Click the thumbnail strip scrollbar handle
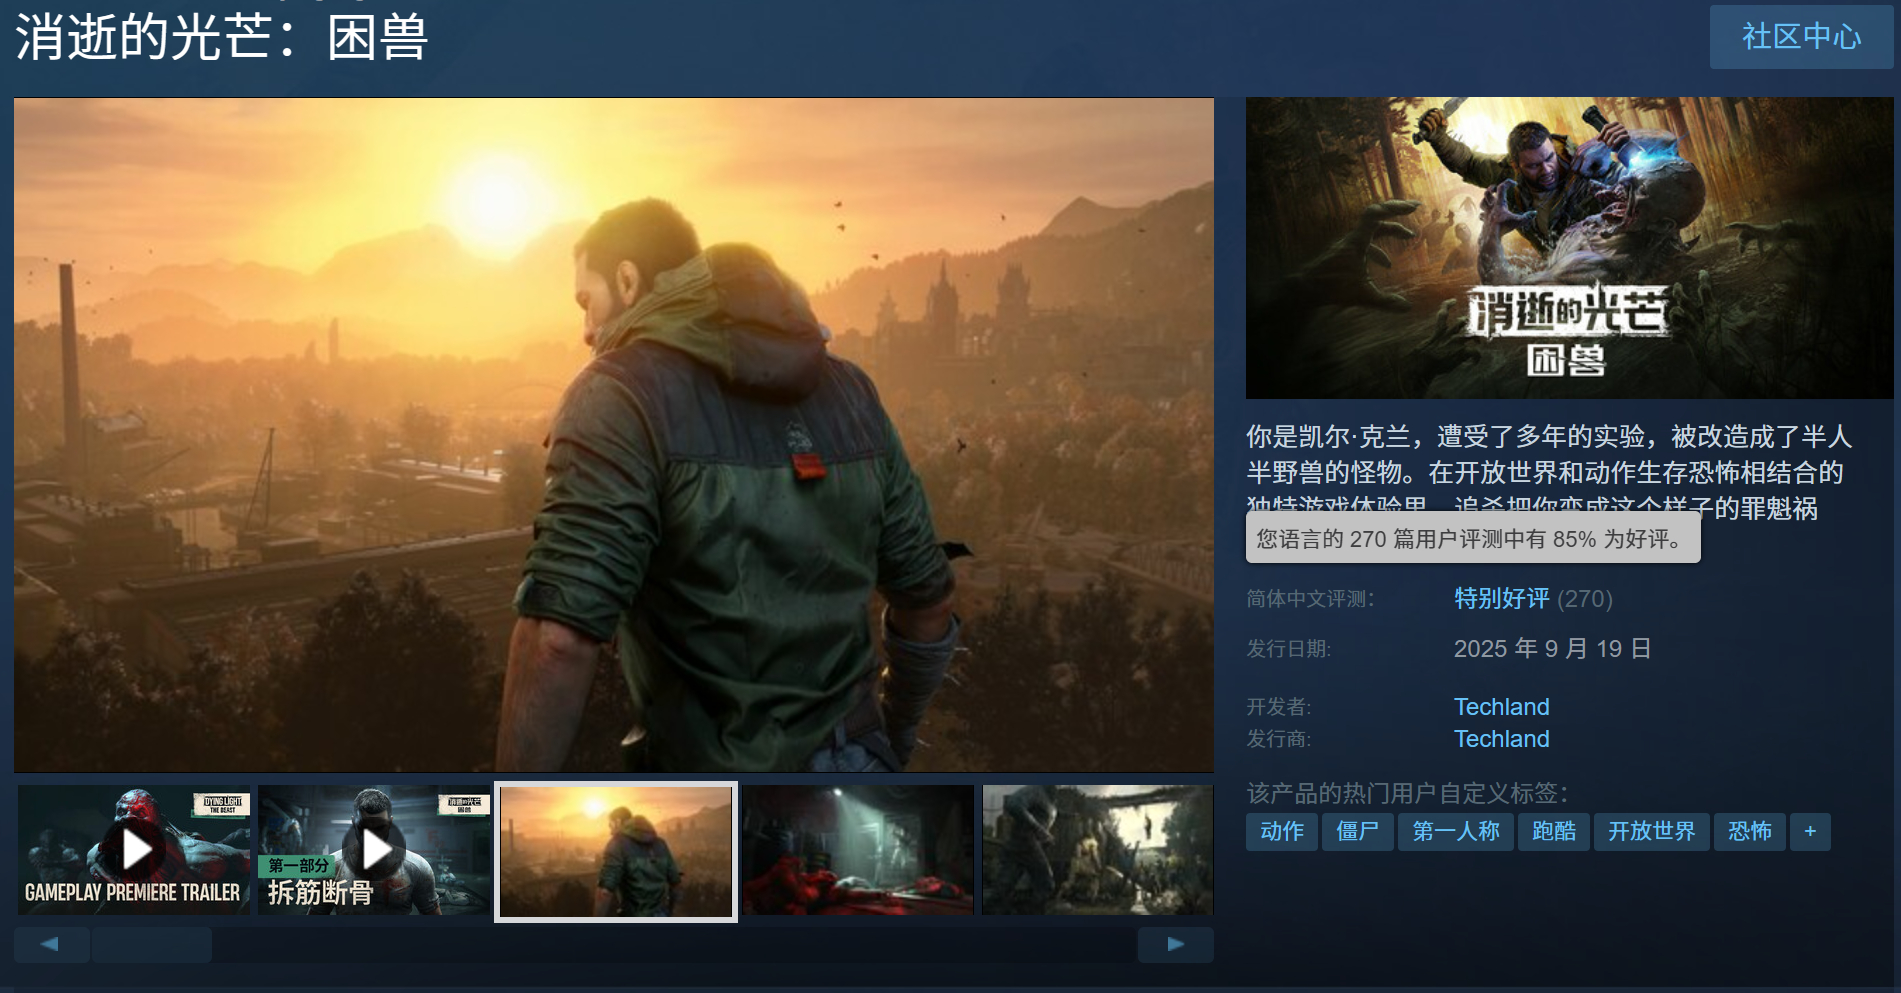Screen dimensions: 1901x993 pyautogui.click(x=152, y=944)
